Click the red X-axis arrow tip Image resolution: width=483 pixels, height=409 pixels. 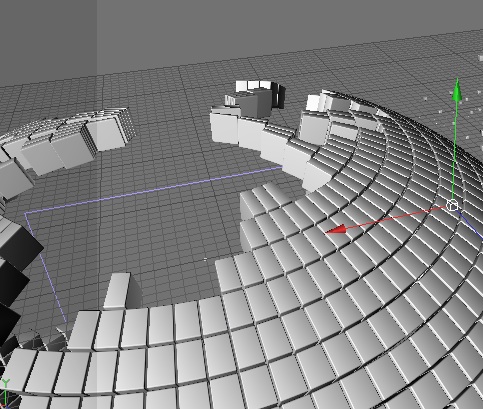pyautogui.click(x=337, y=230)
